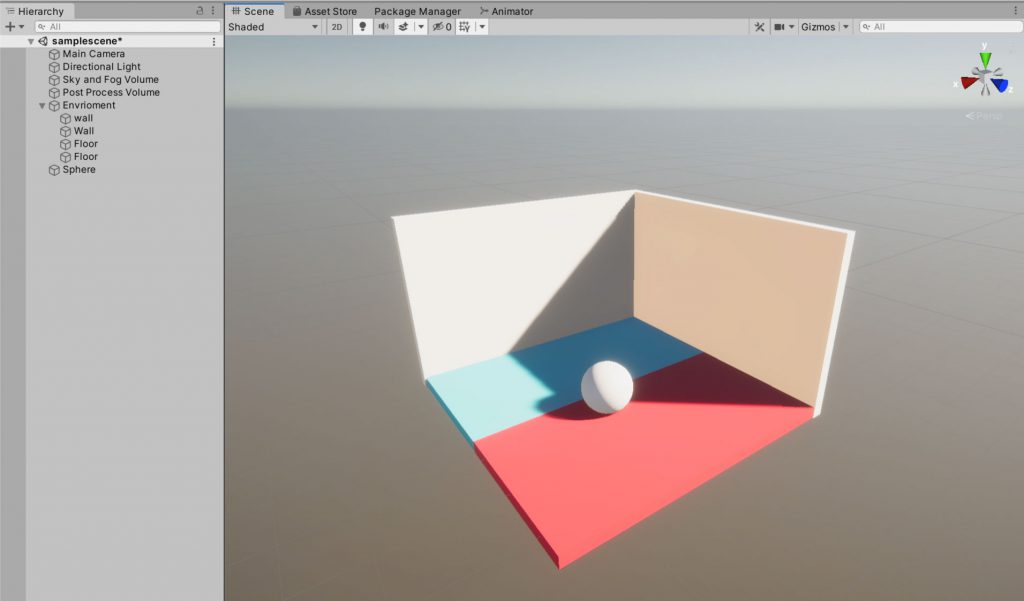Toggle scene lighting with the lightbulb icon

(363, 27)
